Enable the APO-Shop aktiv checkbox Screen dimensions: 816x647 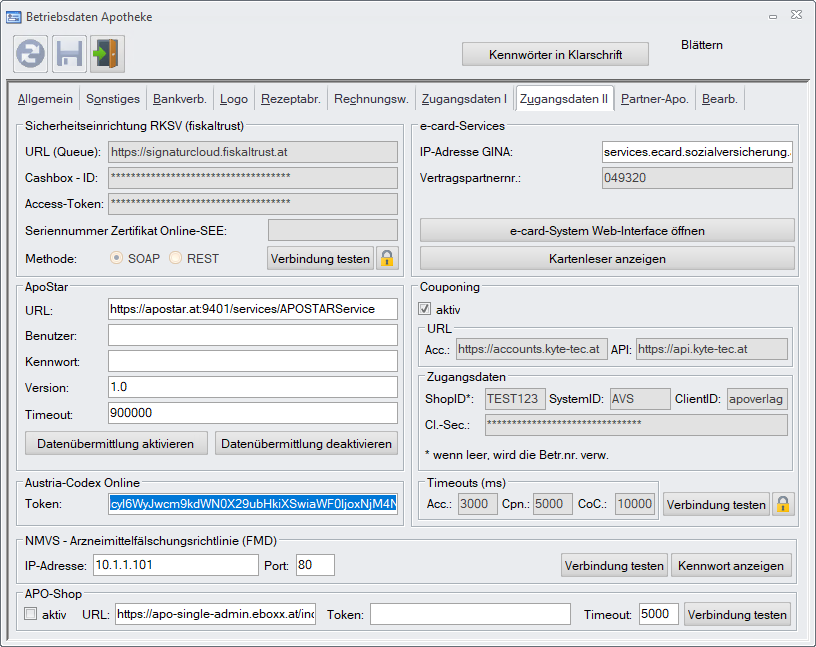click(x=31, y=614)
